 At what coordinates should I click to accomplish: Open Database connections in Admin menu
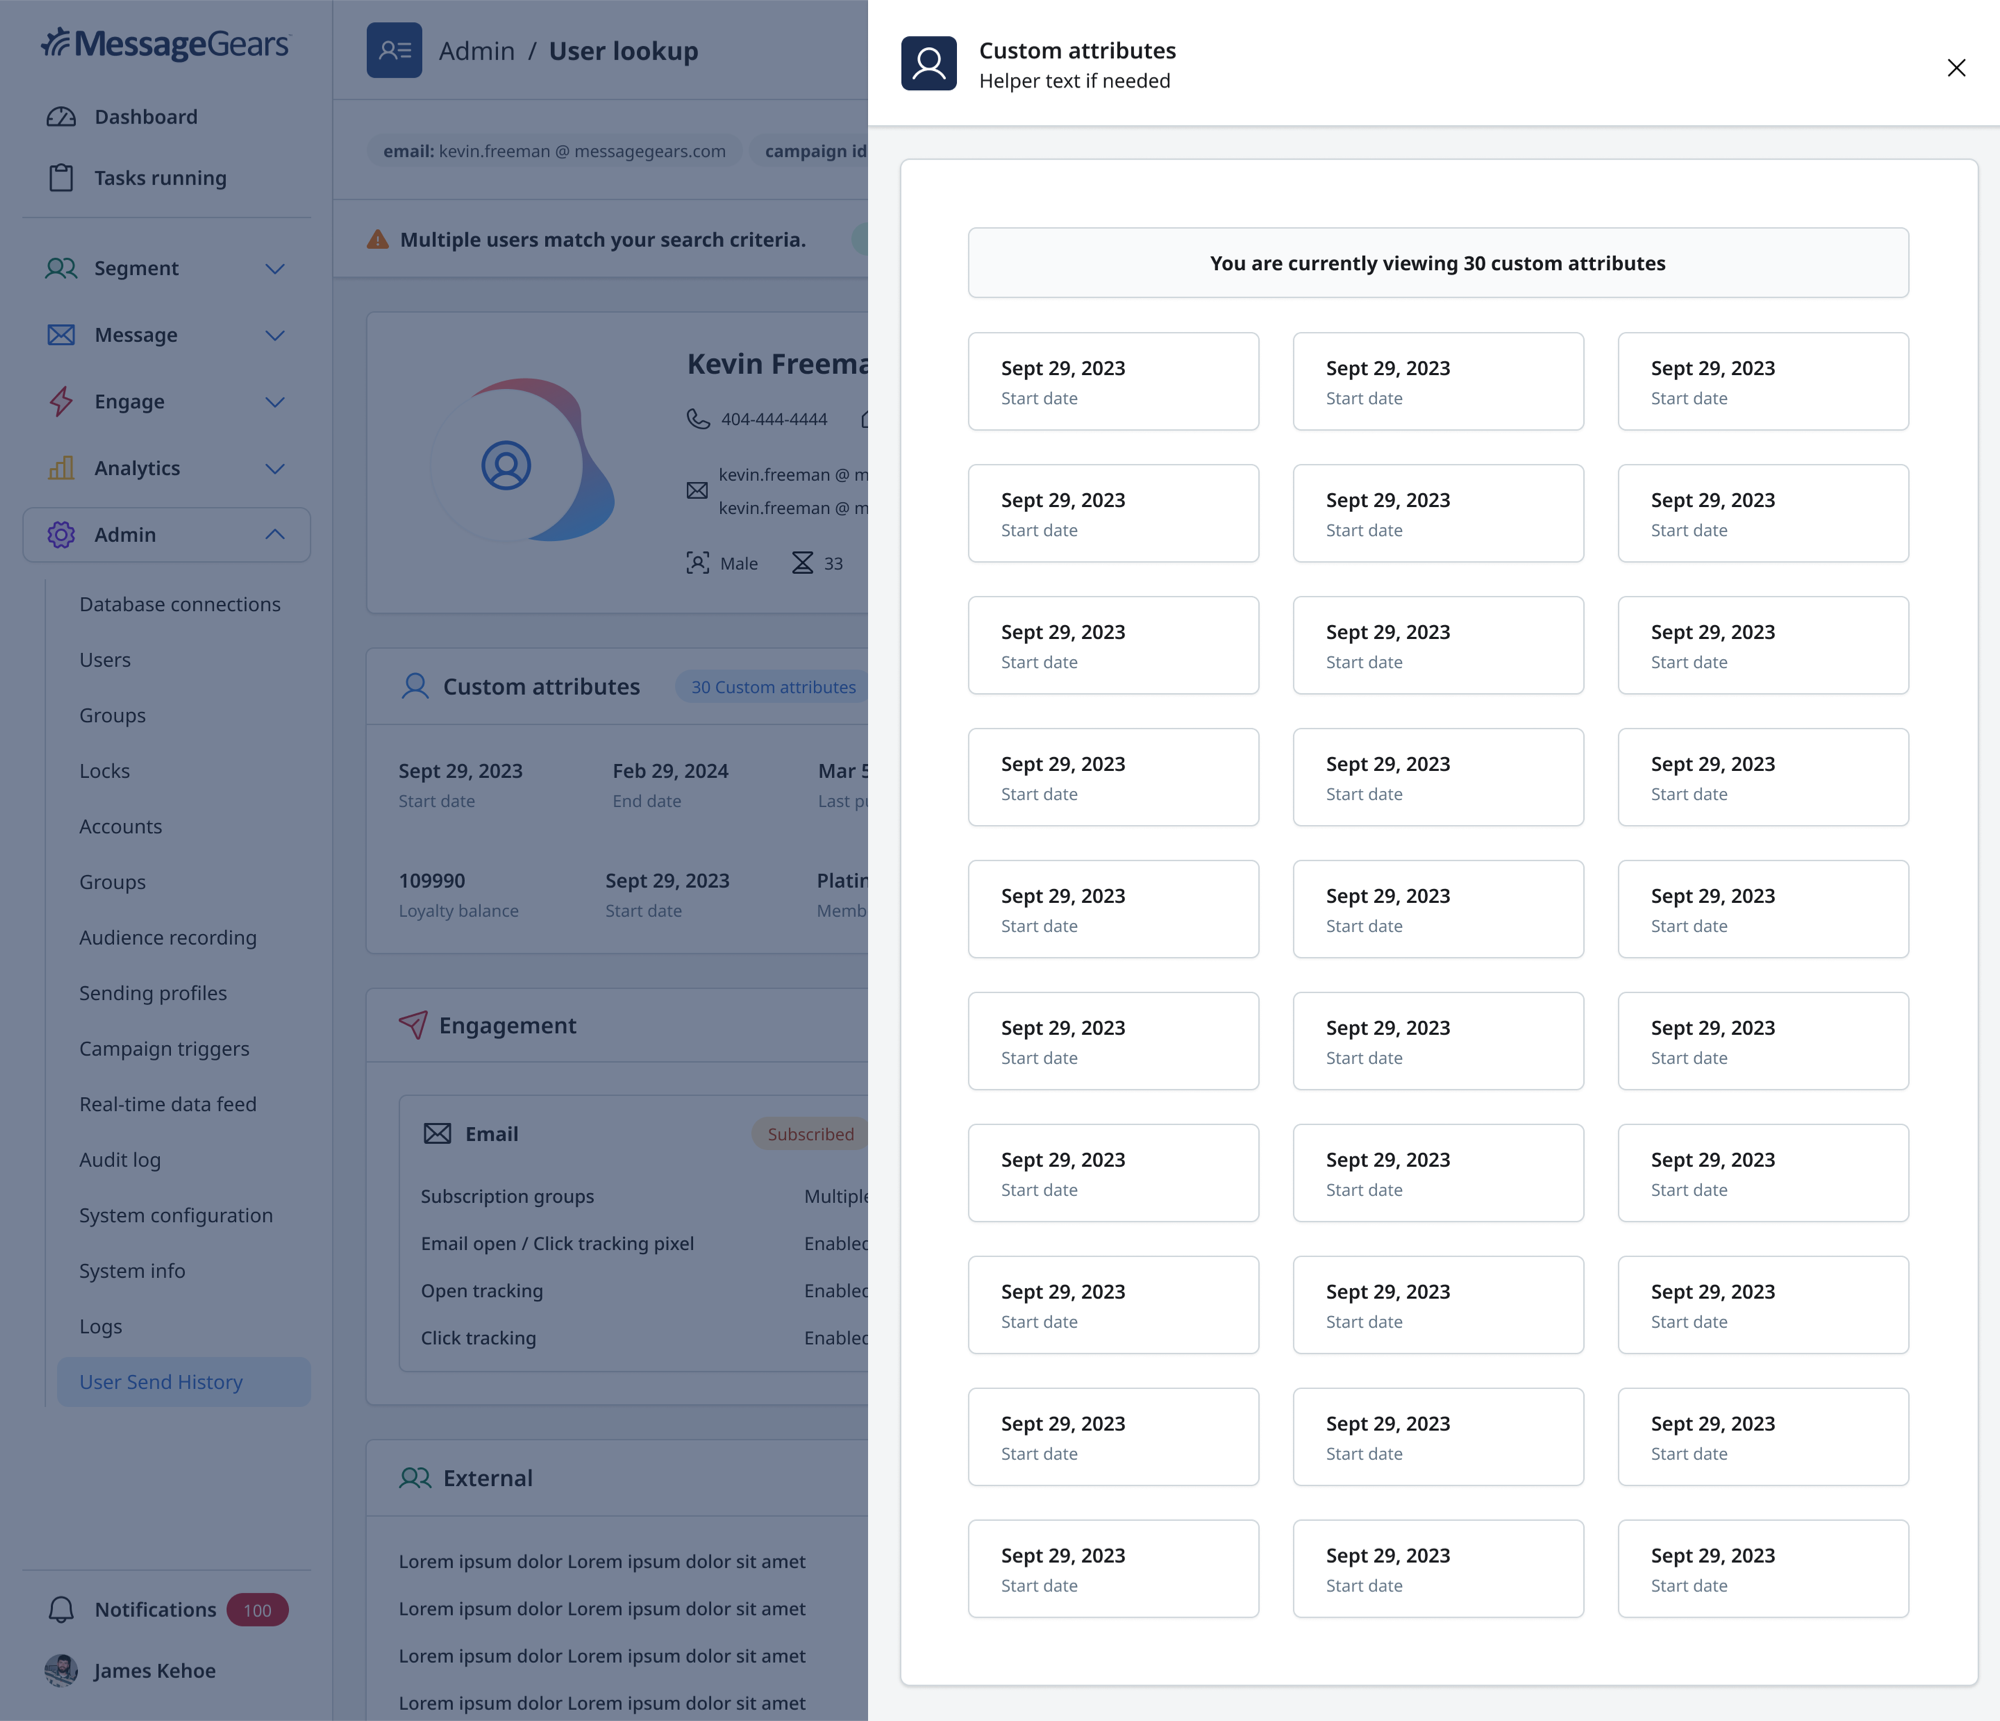180,604
